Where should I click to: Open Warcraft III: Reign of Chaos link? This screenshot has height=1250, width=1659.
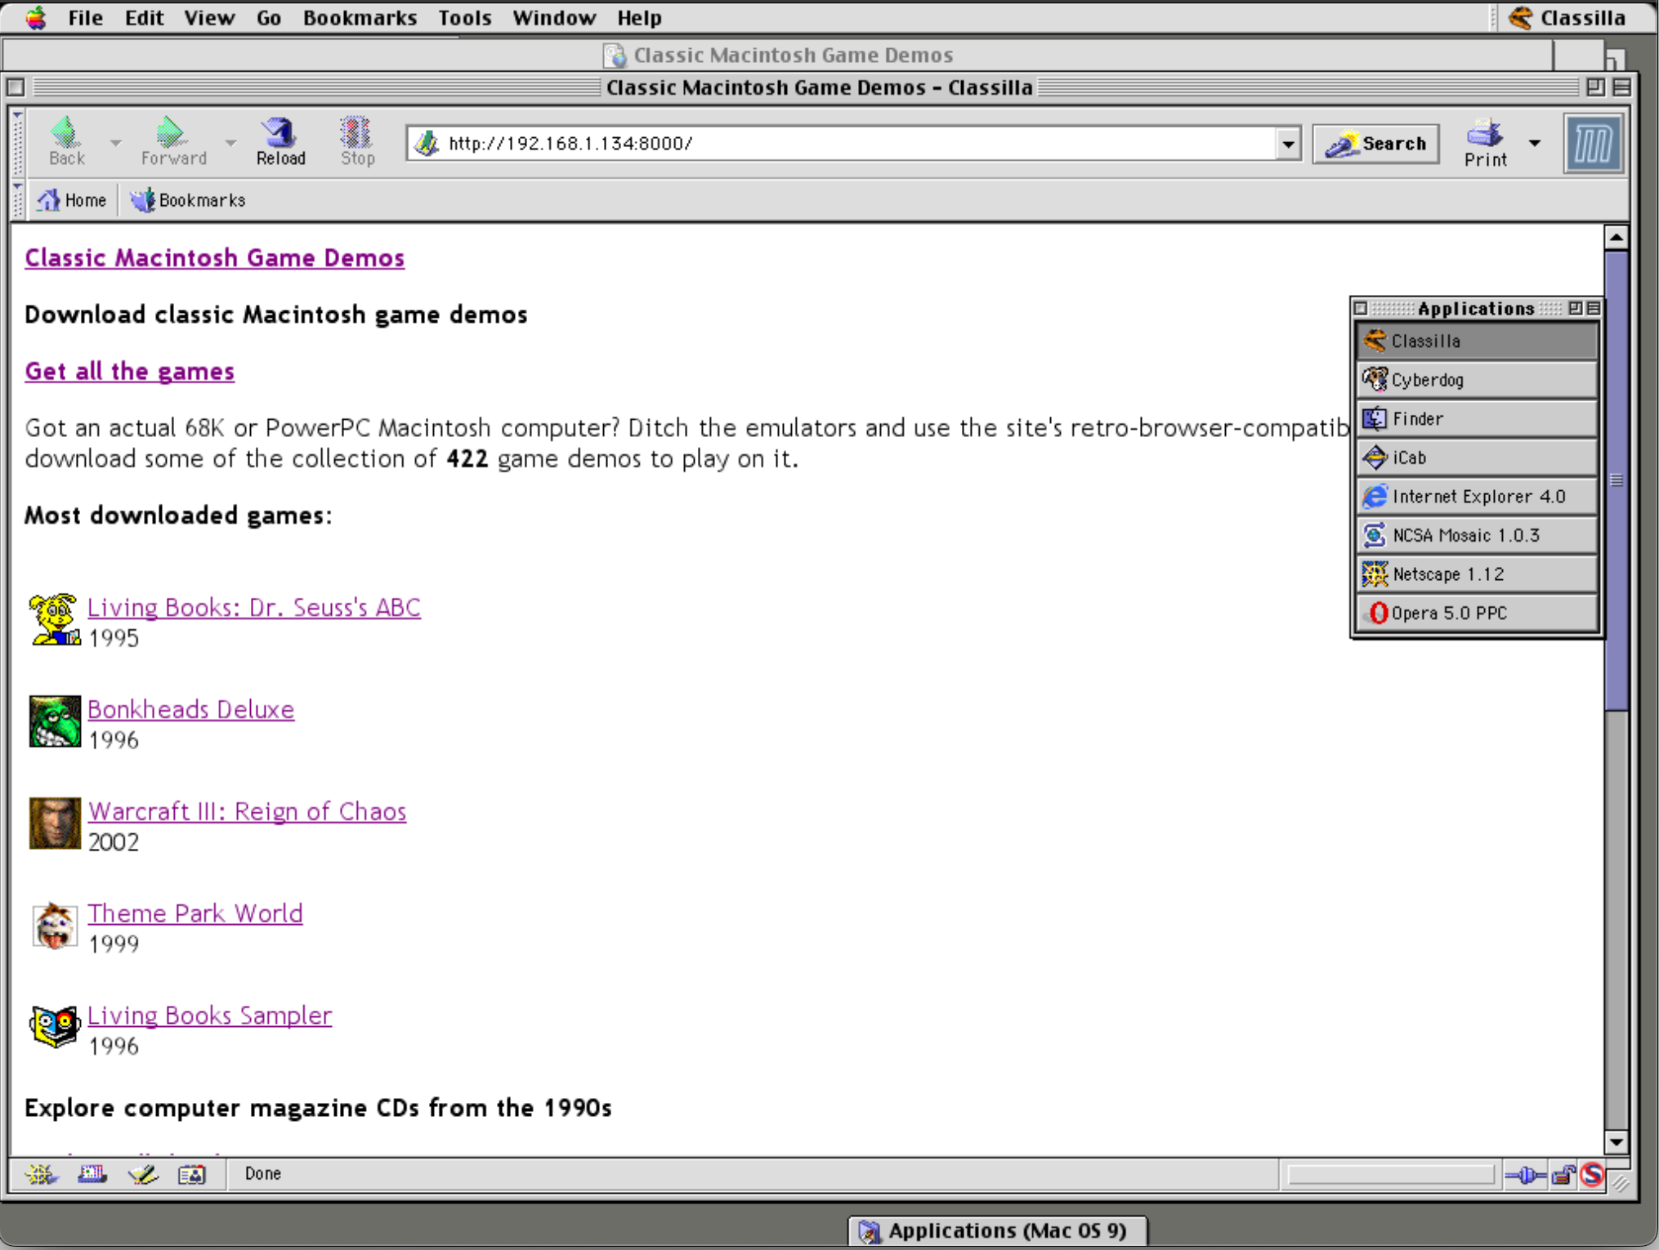coord(247,811)
